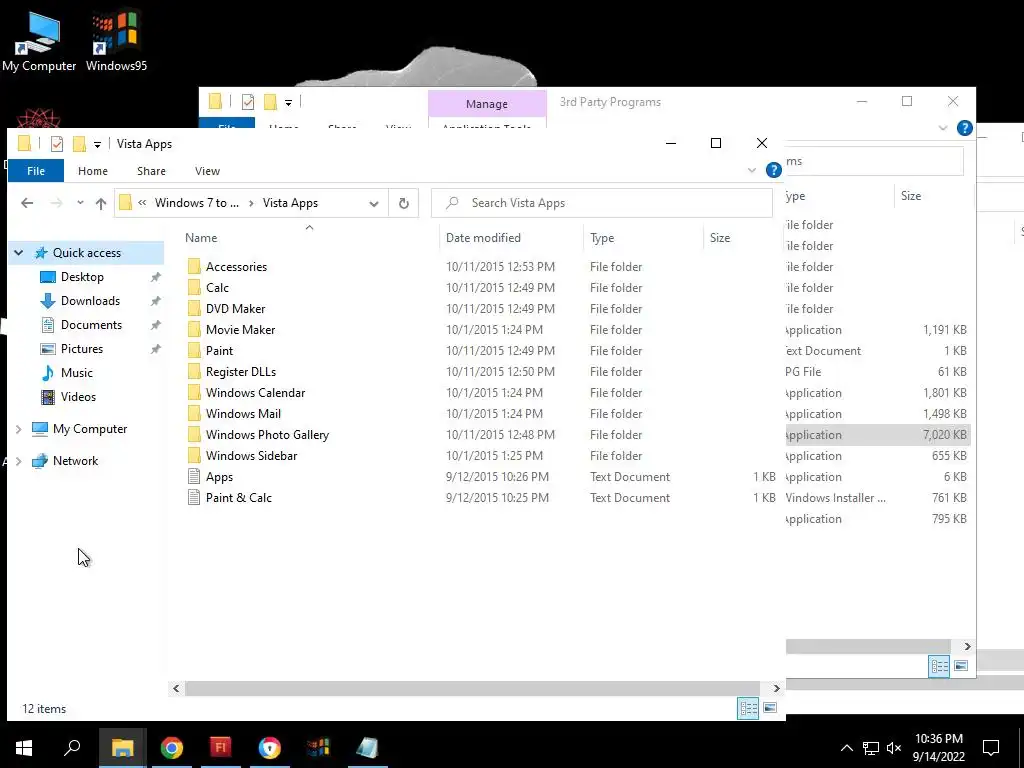Switch to the View ribbon tab
This screenshot has width=1024, height=768.
tap(208, 171)
